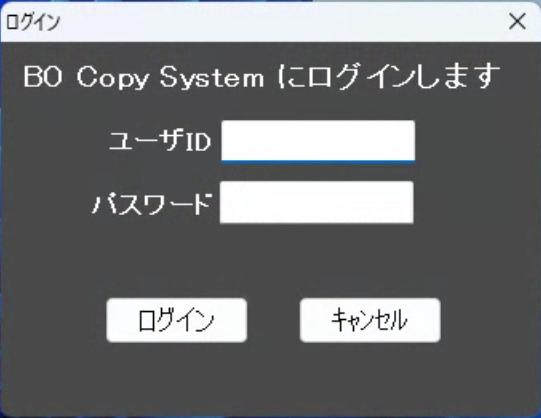Click the パスワード label text
This screenshot has width=541, height=418.
point(152,204)
